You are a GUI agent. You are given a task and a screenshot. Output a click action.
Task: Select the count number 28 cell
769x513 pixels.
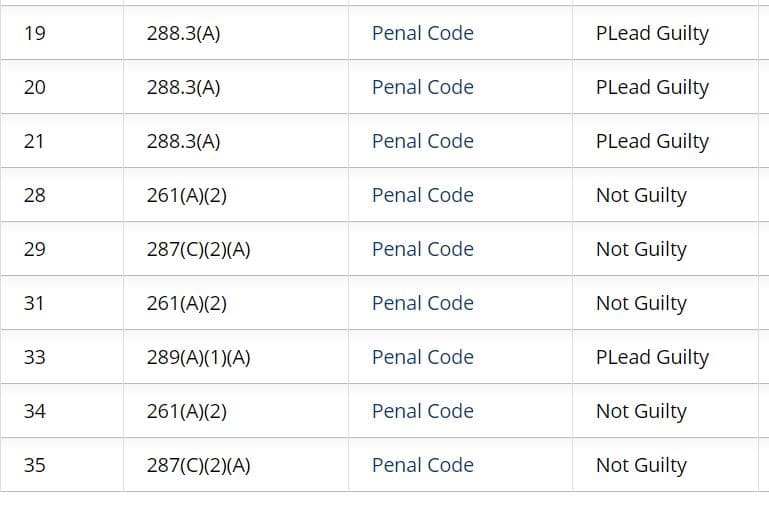click(x=35, y=195)
